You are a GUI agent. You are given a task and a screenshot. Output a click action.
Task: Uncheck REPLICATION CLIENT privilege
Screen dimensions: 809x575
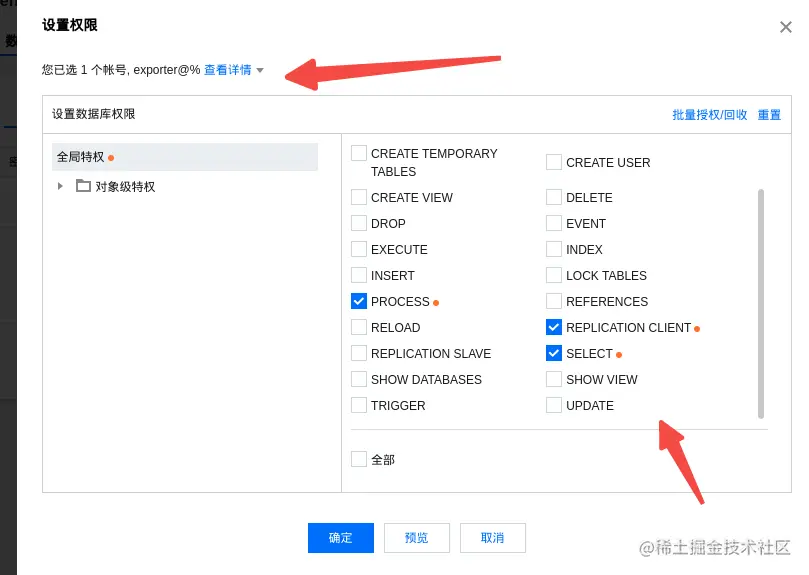554,327
